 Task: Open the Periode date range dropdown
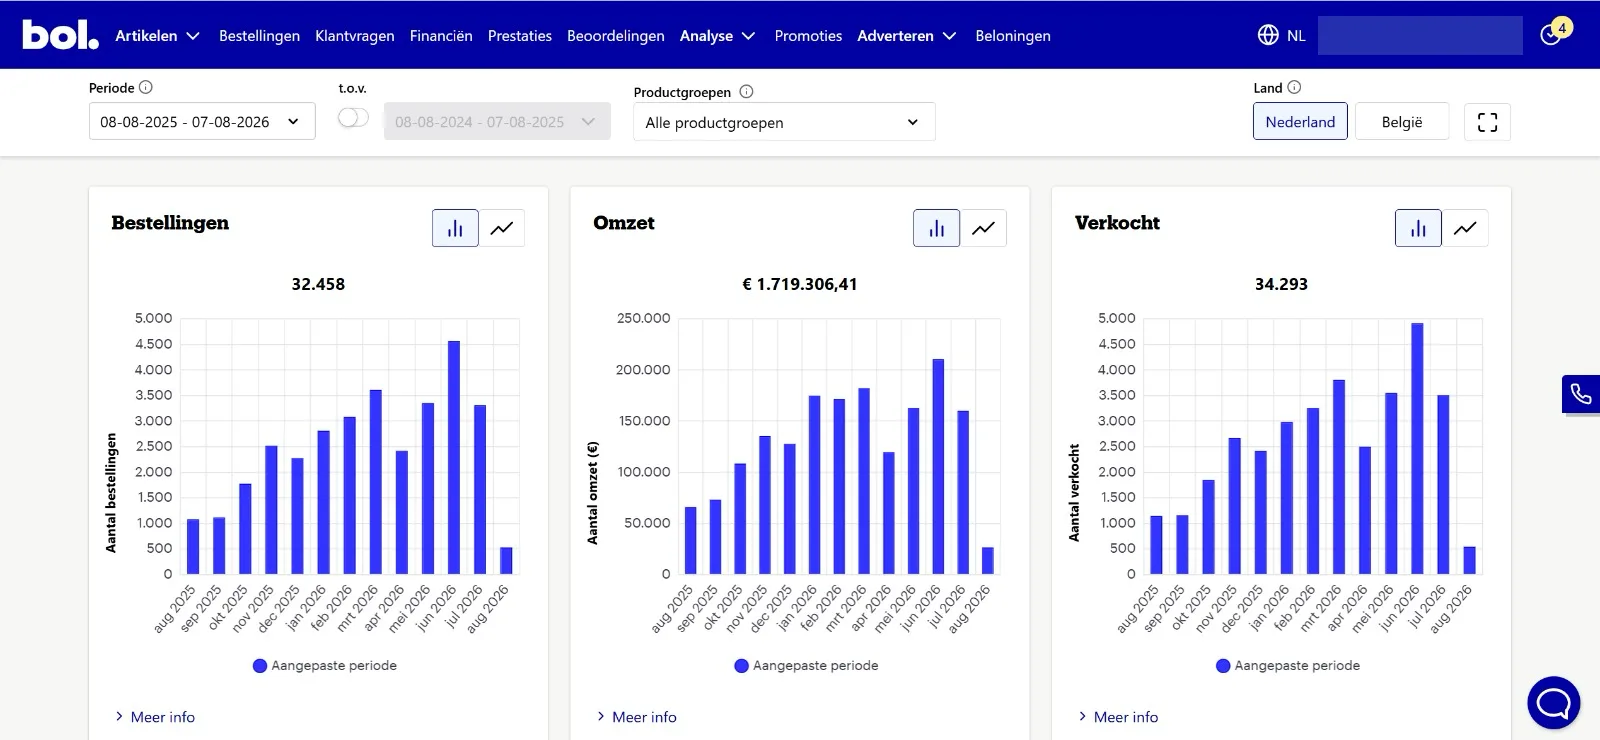tap(202, 122)
